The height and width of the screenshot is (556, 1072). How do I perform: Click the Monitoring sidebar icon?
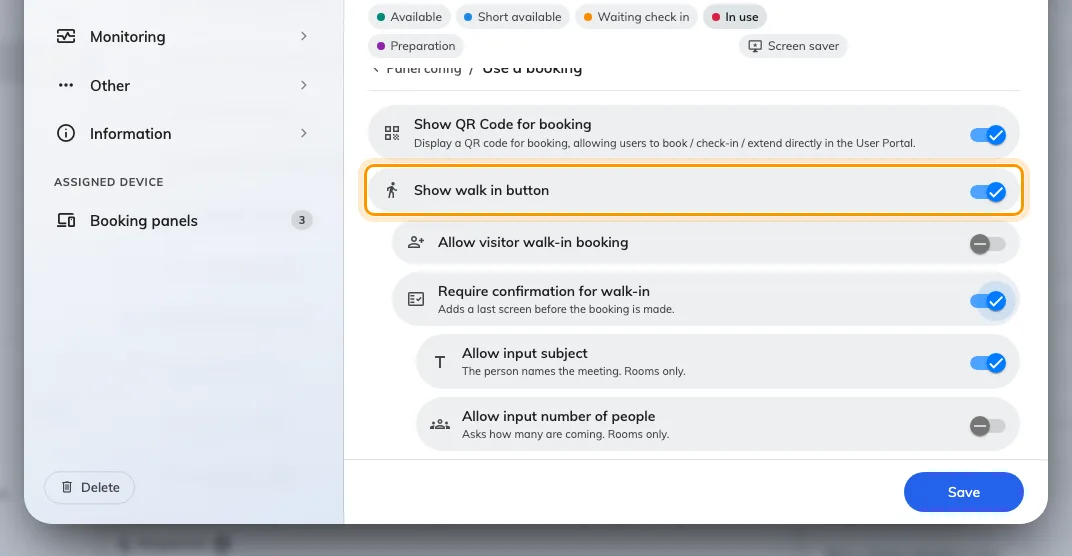(66, 36)
